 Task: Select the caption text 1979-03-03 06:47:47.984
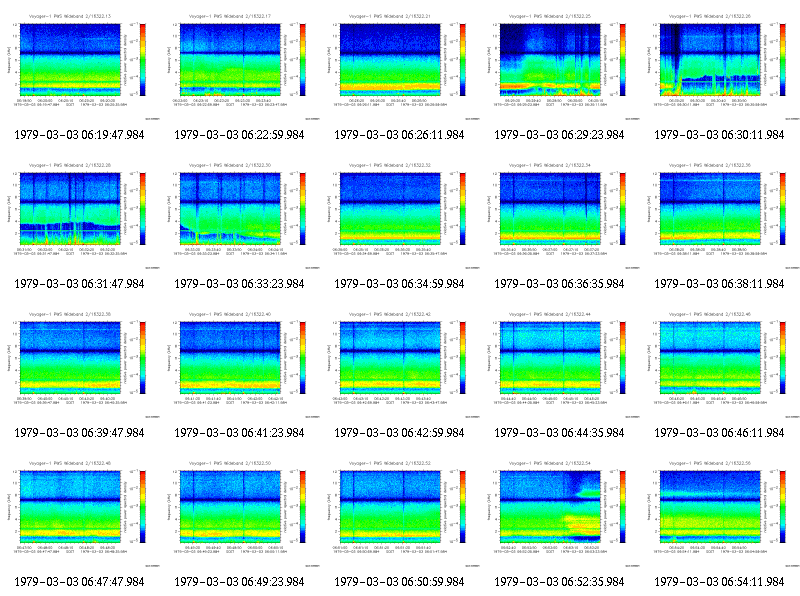[x=79, y=582]
